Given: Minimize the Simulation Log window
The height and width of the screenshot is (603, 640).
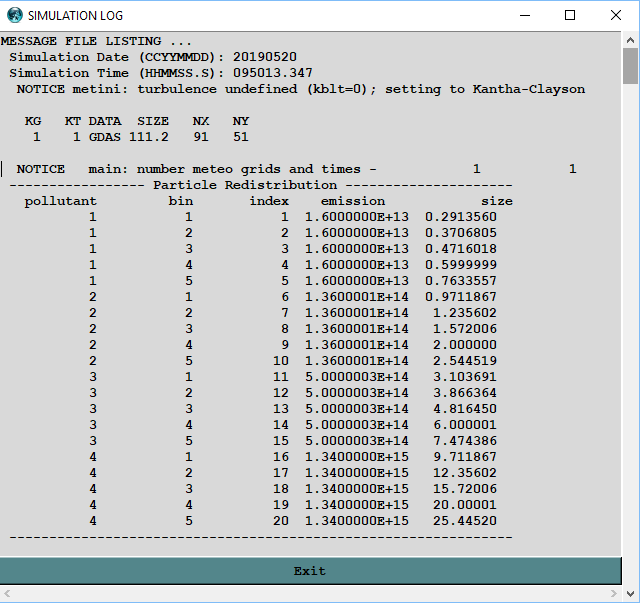Looking at the screenshot, I should 524,15.
